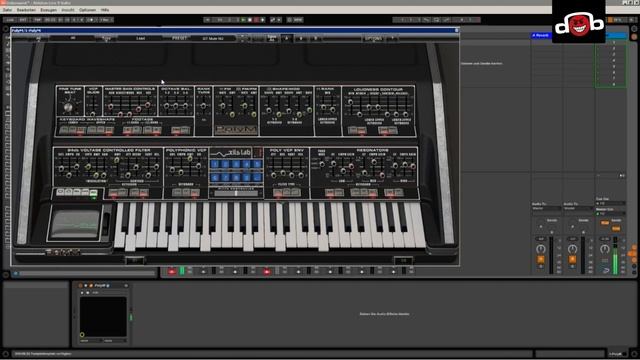
Task: Click the second track's pan knob
Action: pyautogui.click(x=572, y=249)
